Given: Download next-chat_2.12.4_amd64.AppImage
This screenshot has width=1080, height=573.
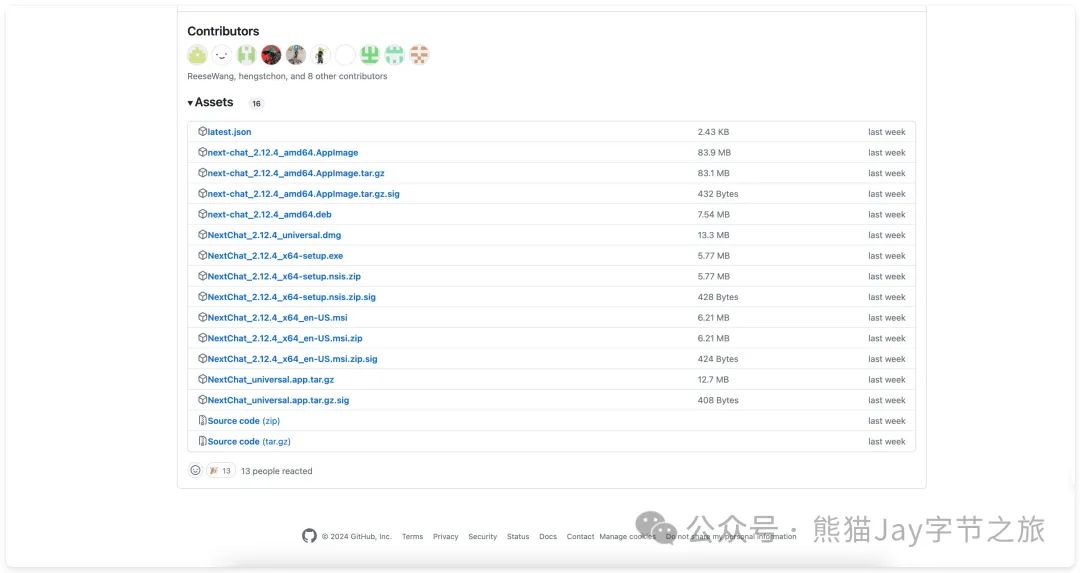Looking at the screenshot, I should pyautogui.click(x=283, y=153).
